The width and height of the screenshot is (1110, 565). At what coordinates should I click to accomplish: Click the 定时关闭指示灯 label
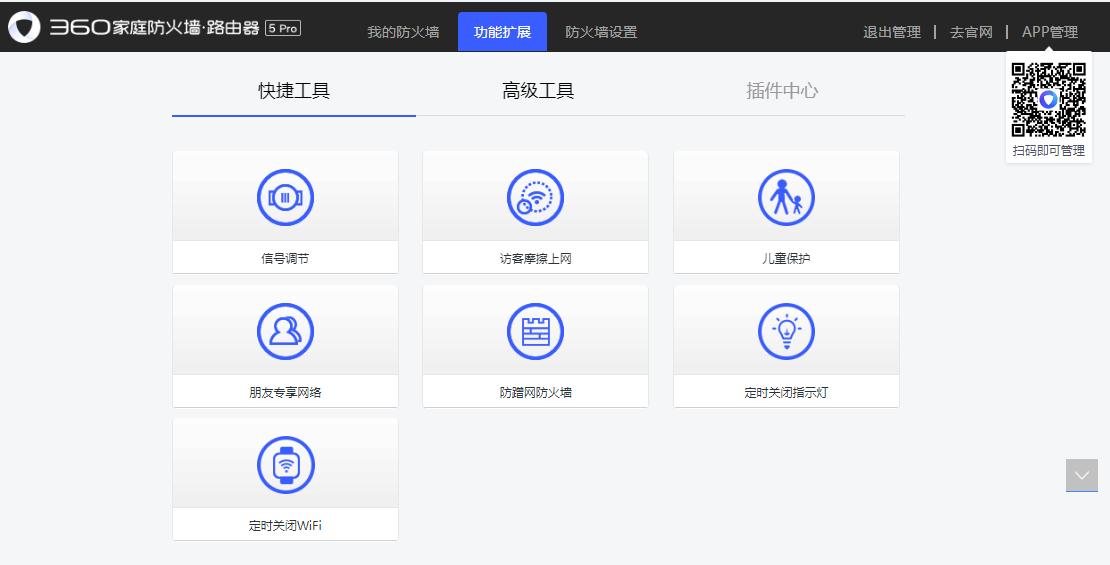tap(786, 392)
